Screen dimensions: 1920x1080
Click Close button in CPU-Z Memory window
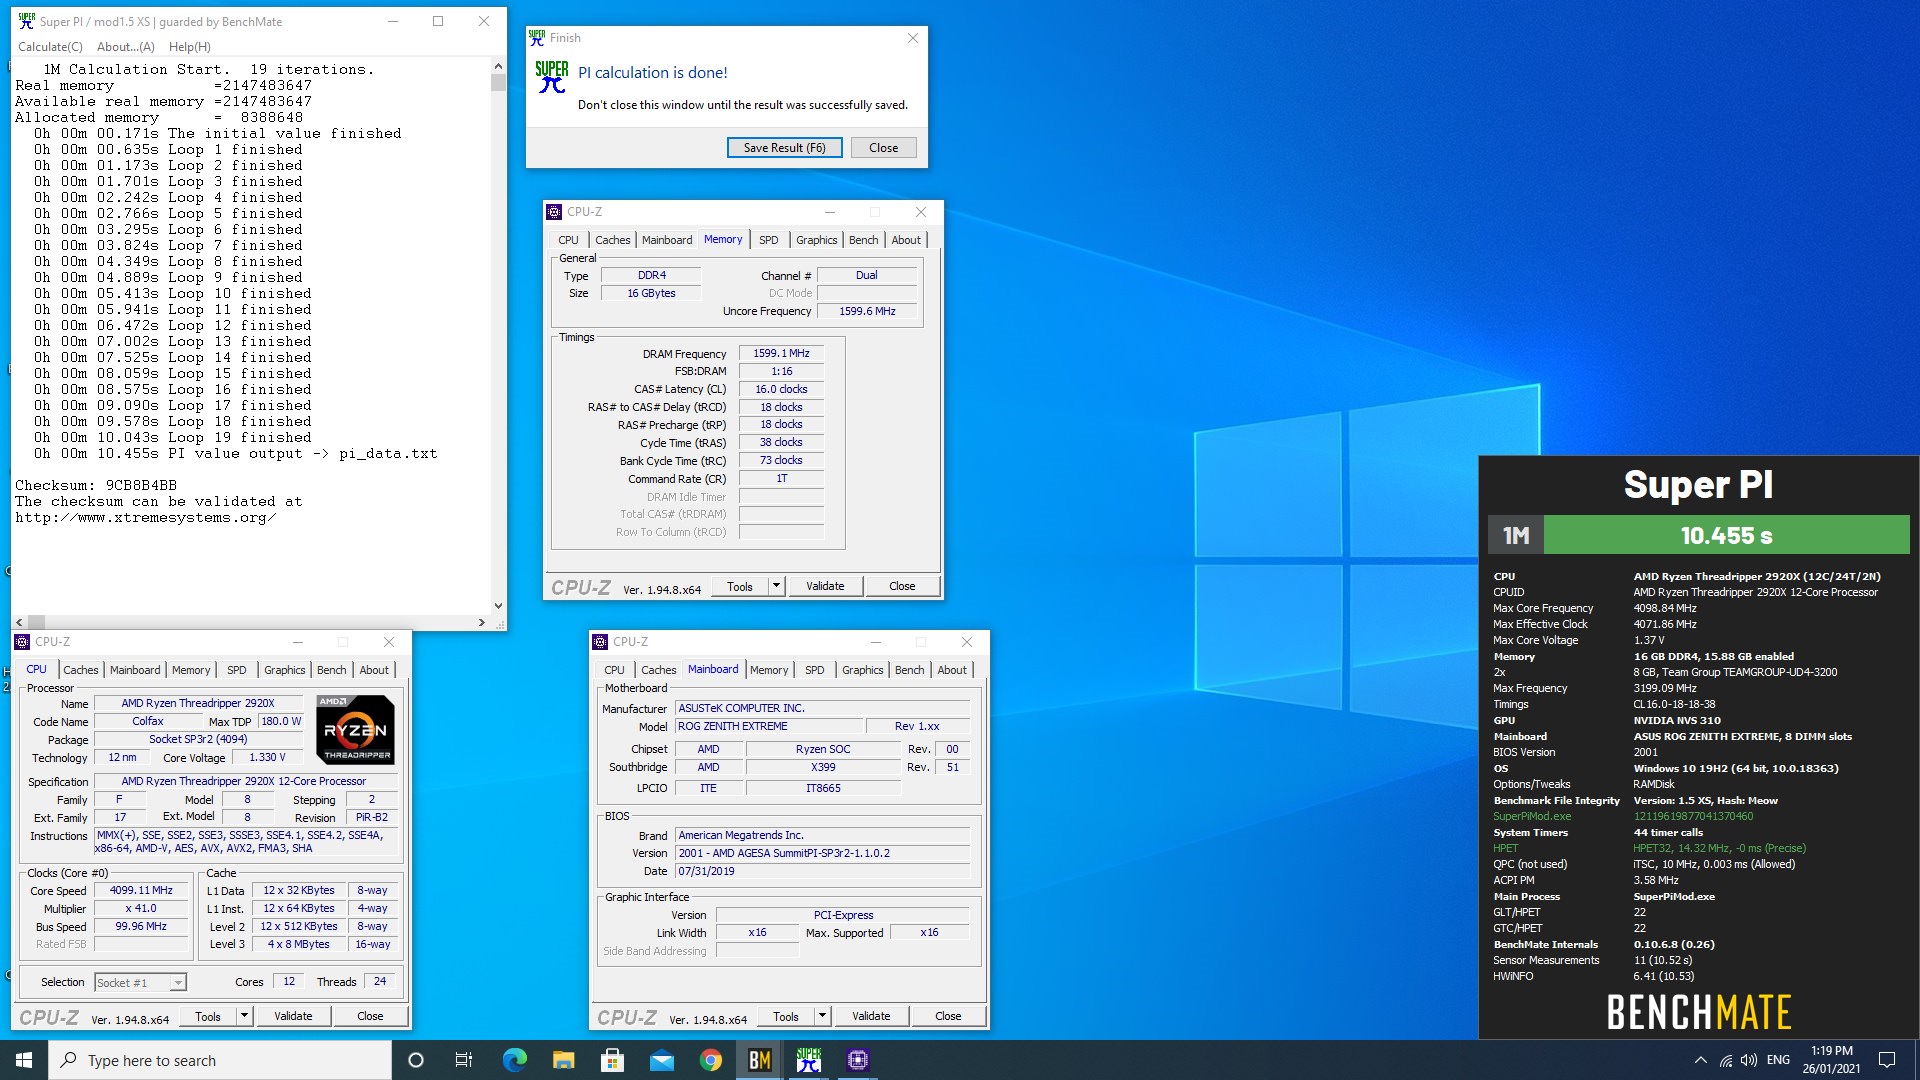[902, 586]
